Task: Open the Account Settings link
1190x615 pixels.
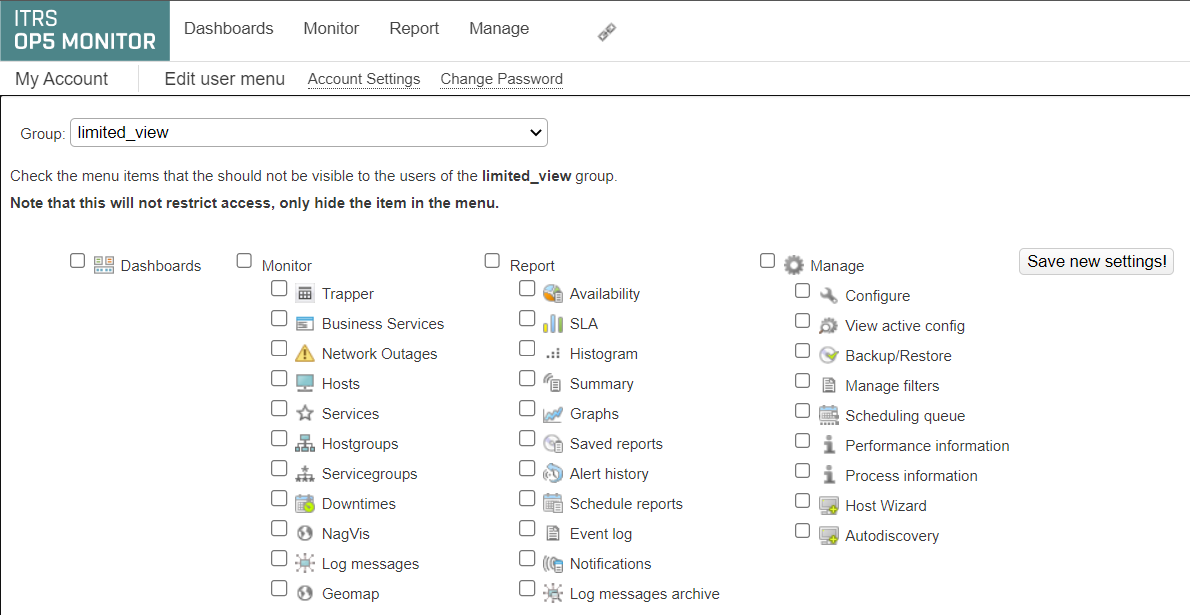Action: tap(364, 79)
